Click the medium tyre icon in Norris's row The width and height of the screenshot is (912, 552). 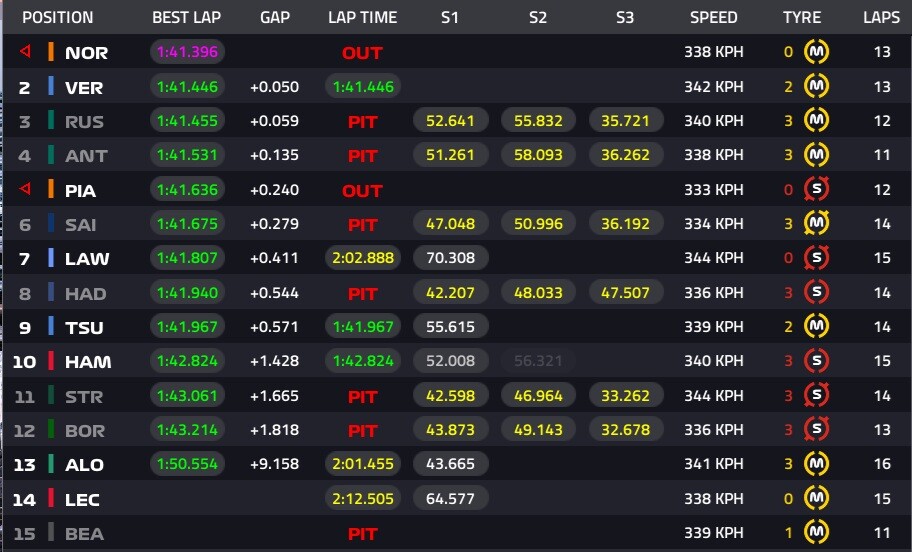coord(817,52)
